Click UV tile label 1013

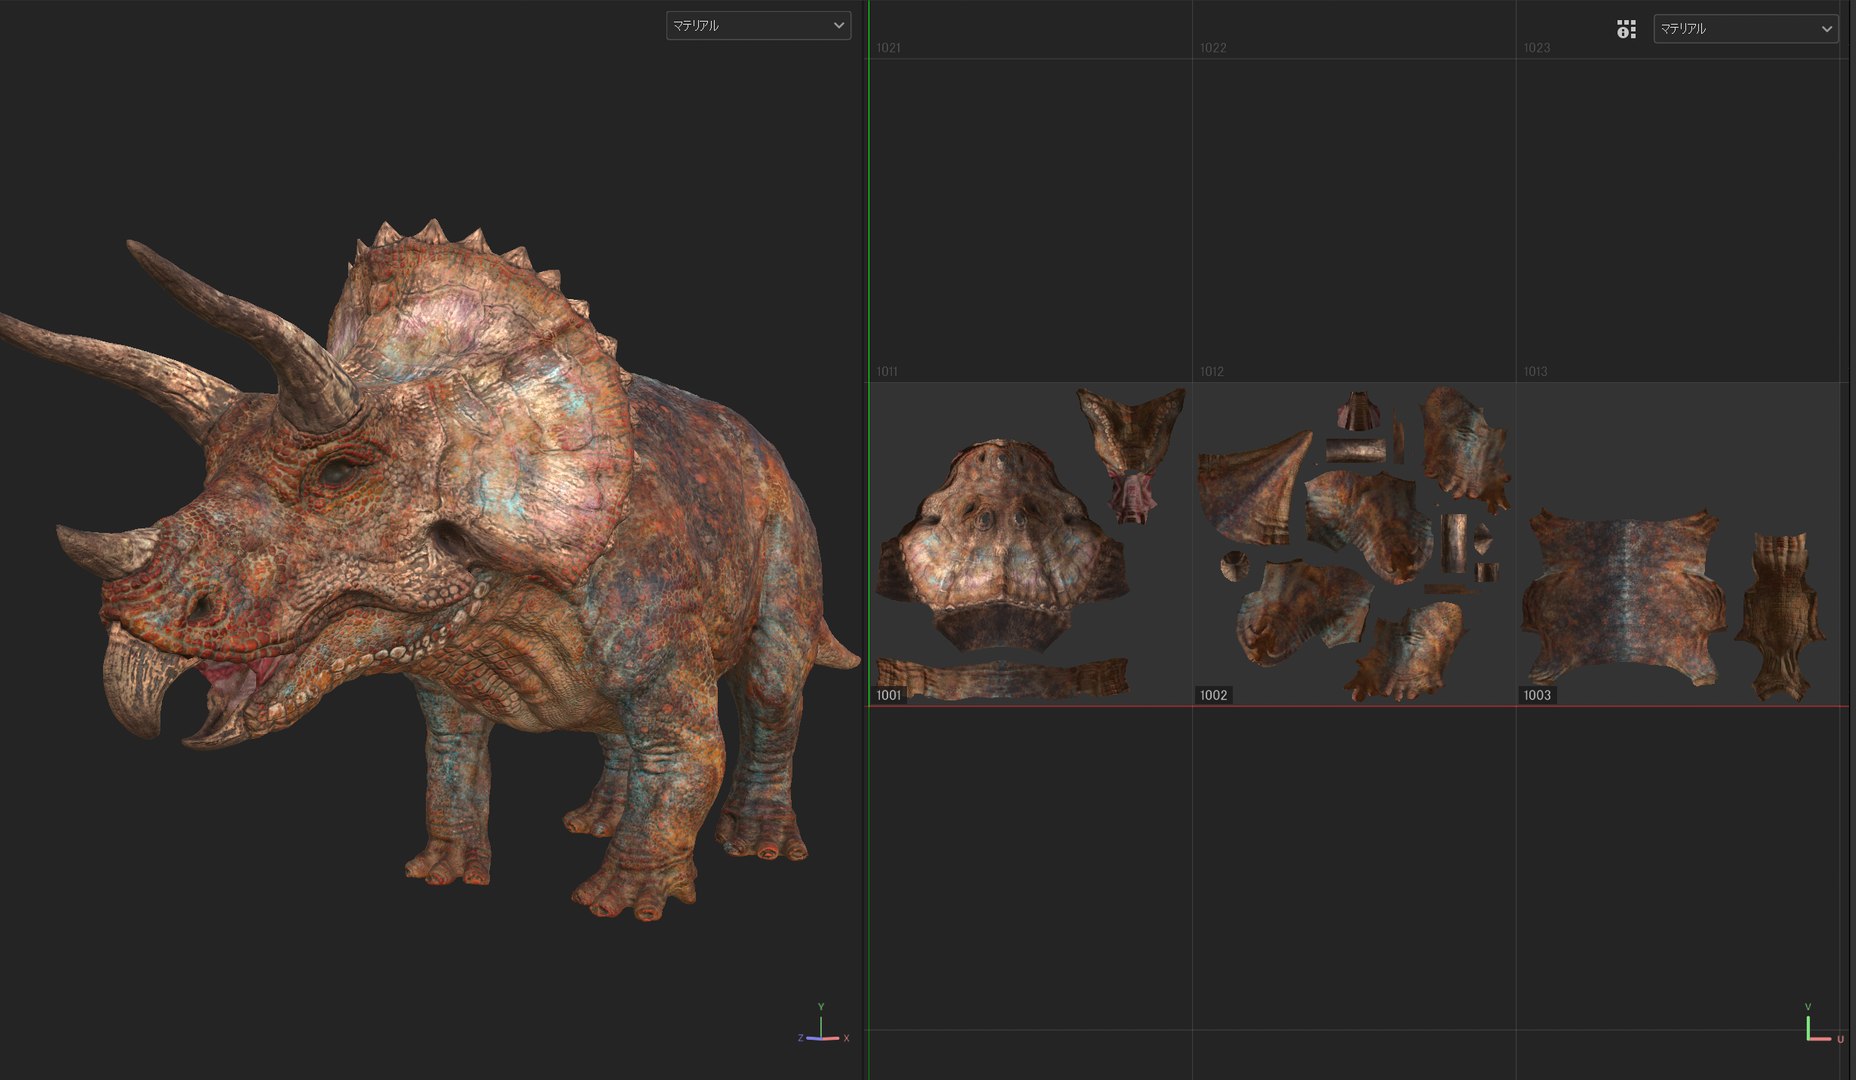click(x=1535, y=371)
